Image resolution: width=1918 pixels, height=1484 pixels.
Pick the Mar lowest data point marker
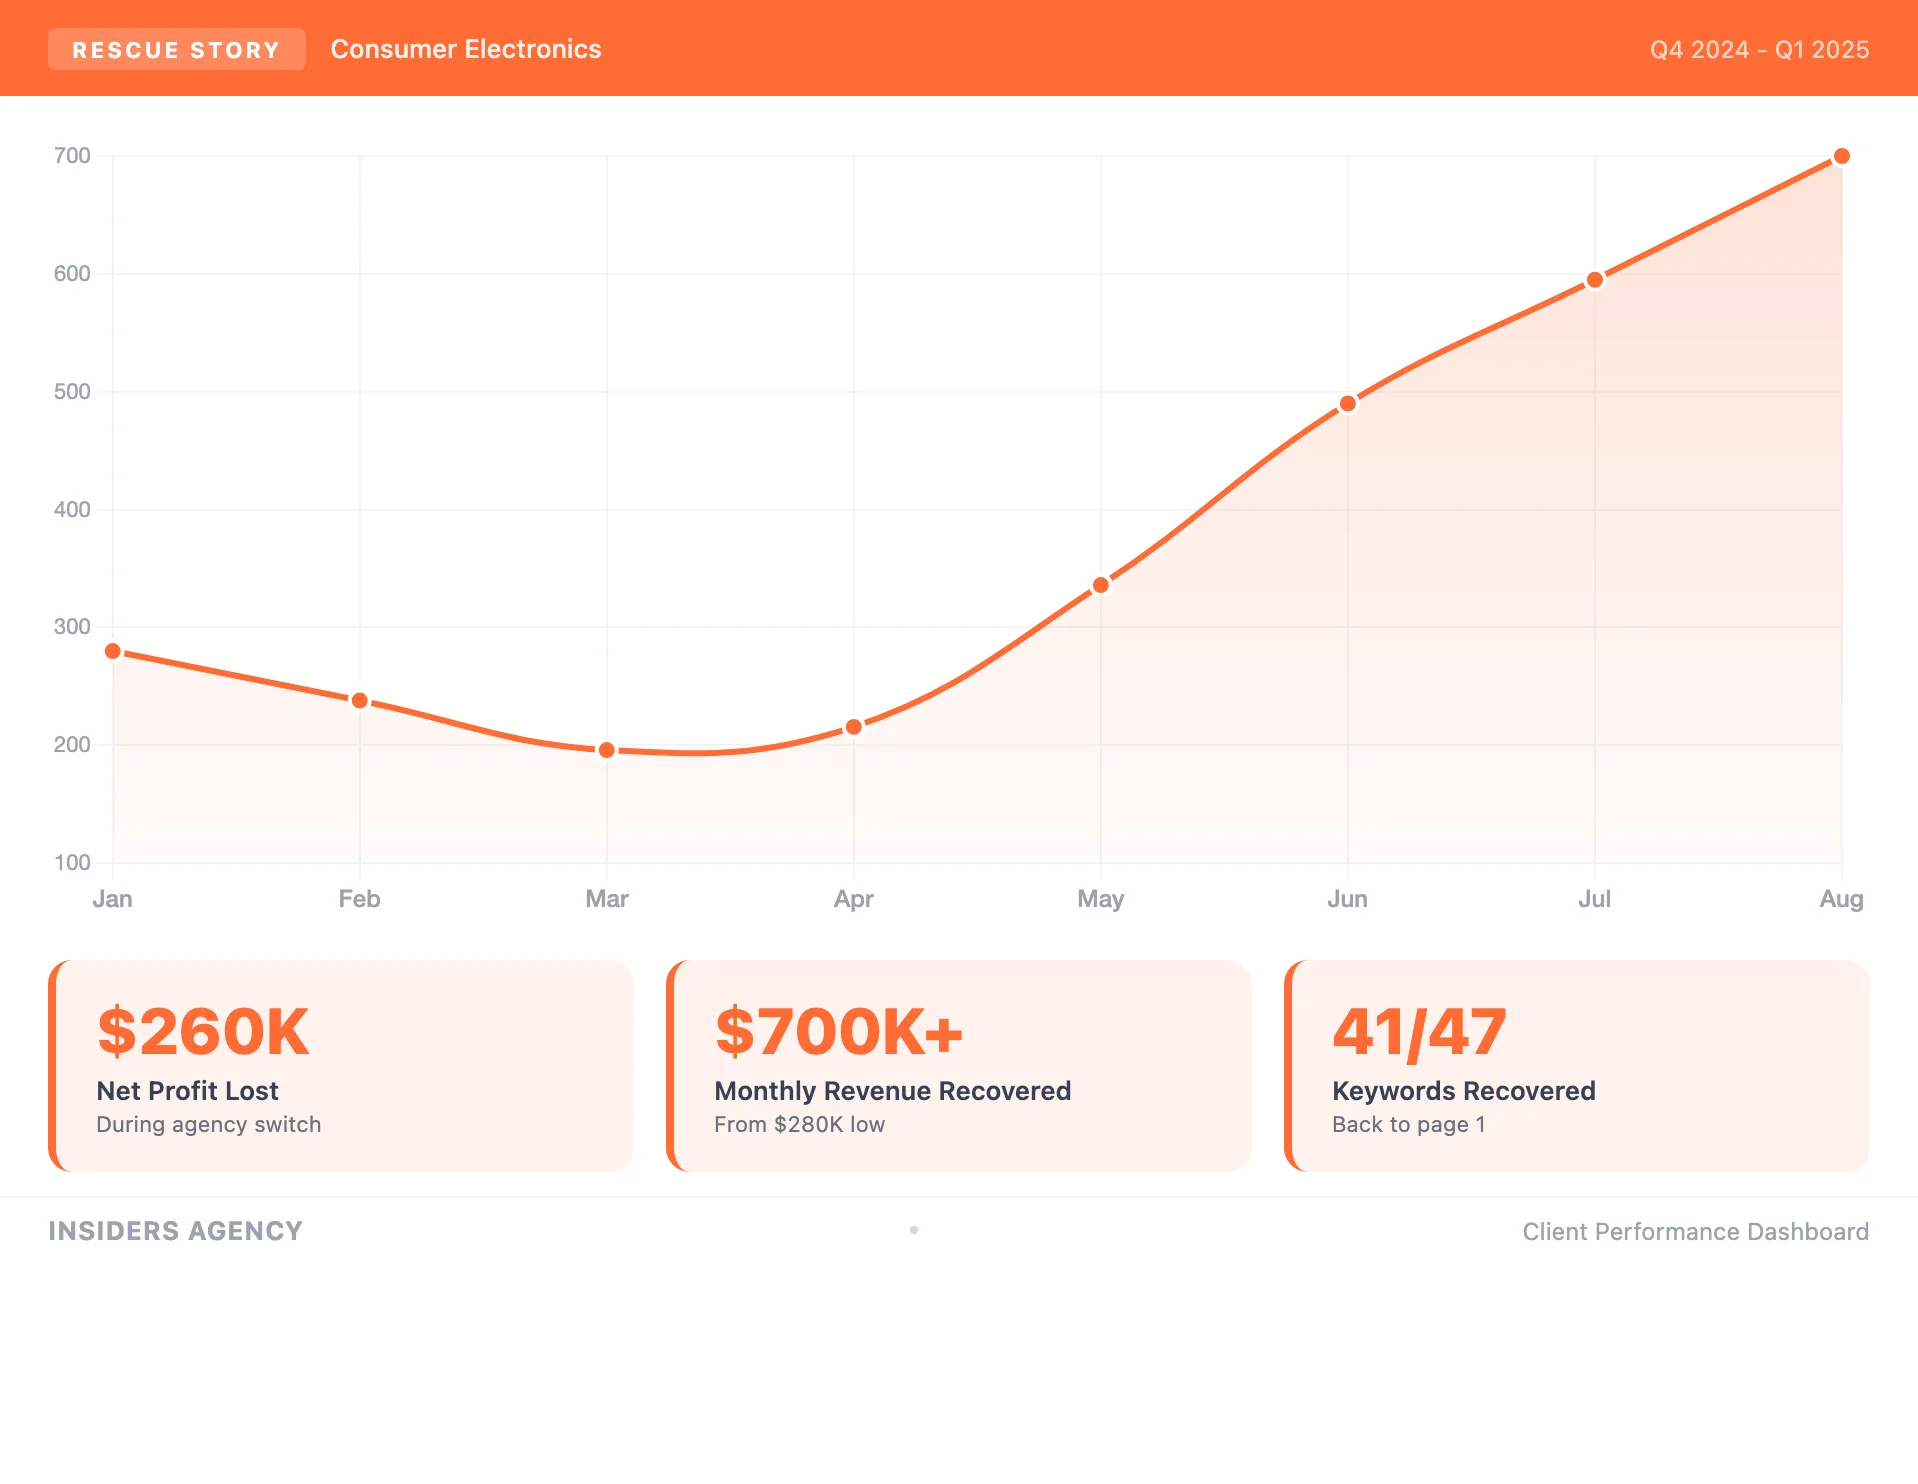(606, 750)
